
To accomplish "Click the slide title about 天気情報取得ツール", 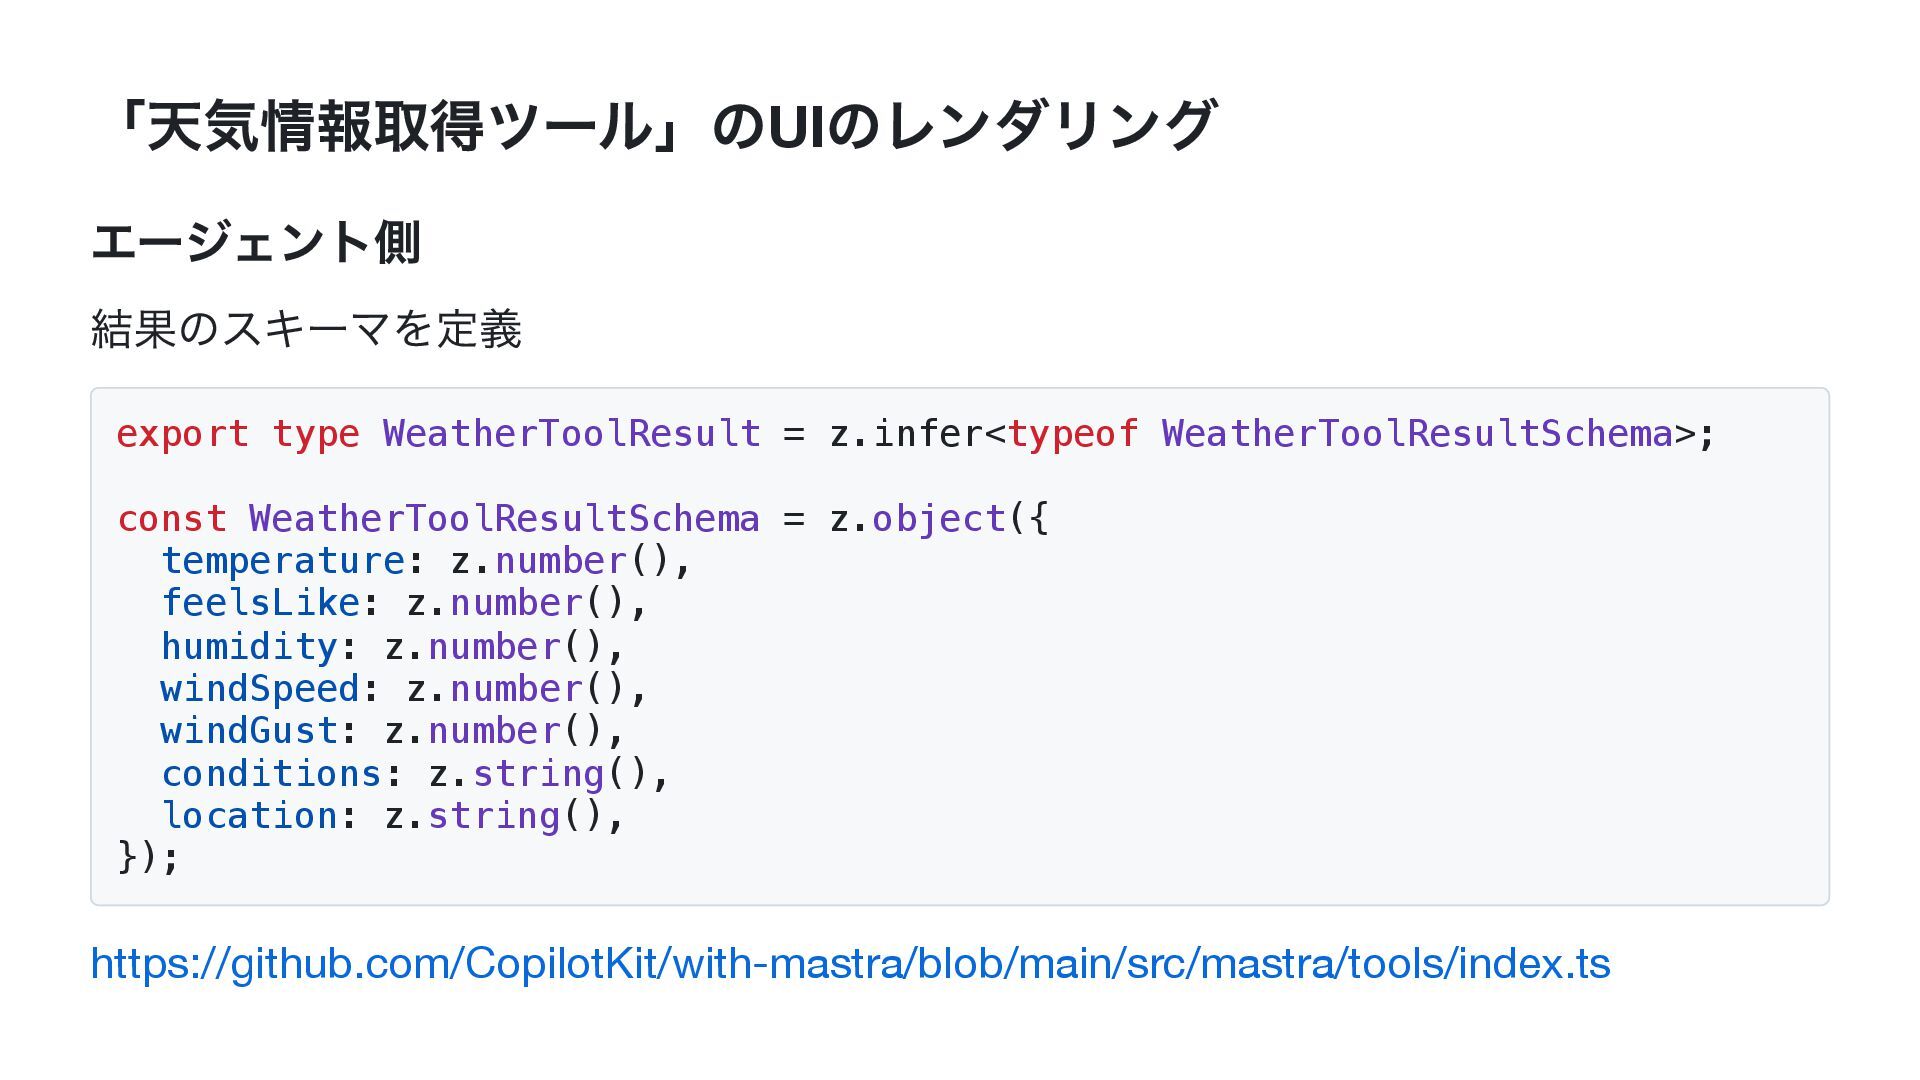I will pos(664,126).
